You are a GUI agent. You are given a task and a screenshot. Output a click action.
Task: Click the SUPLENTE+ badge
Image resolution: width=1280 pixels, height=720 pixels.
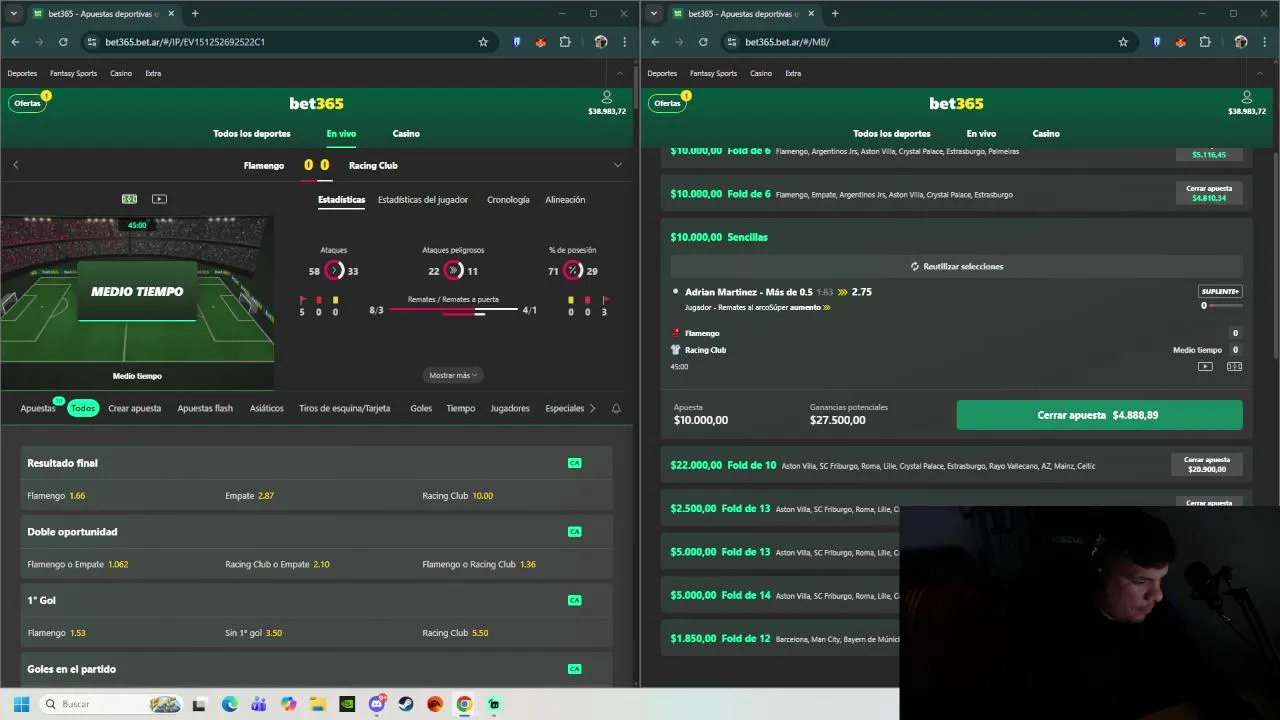1220,291
